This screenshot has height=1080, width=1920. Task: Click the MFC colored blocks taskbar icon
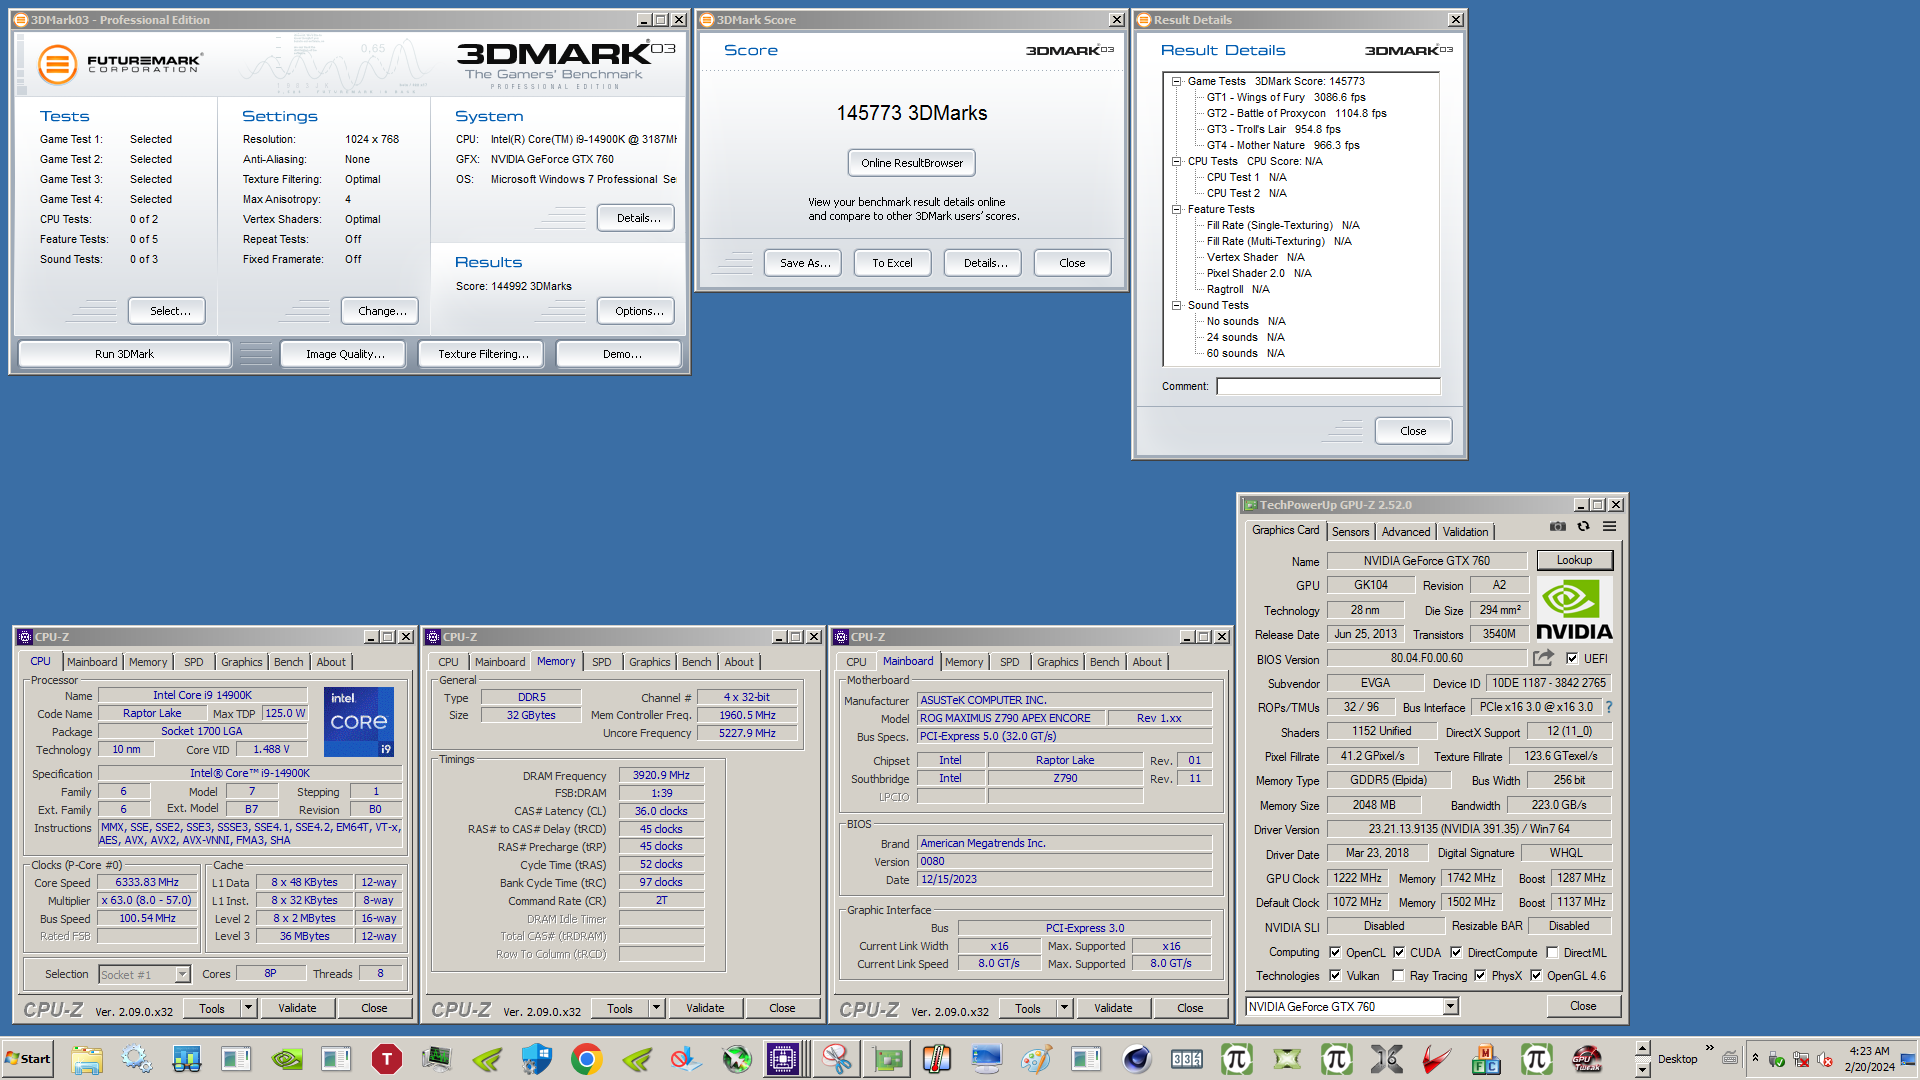coord(1487,1059)
